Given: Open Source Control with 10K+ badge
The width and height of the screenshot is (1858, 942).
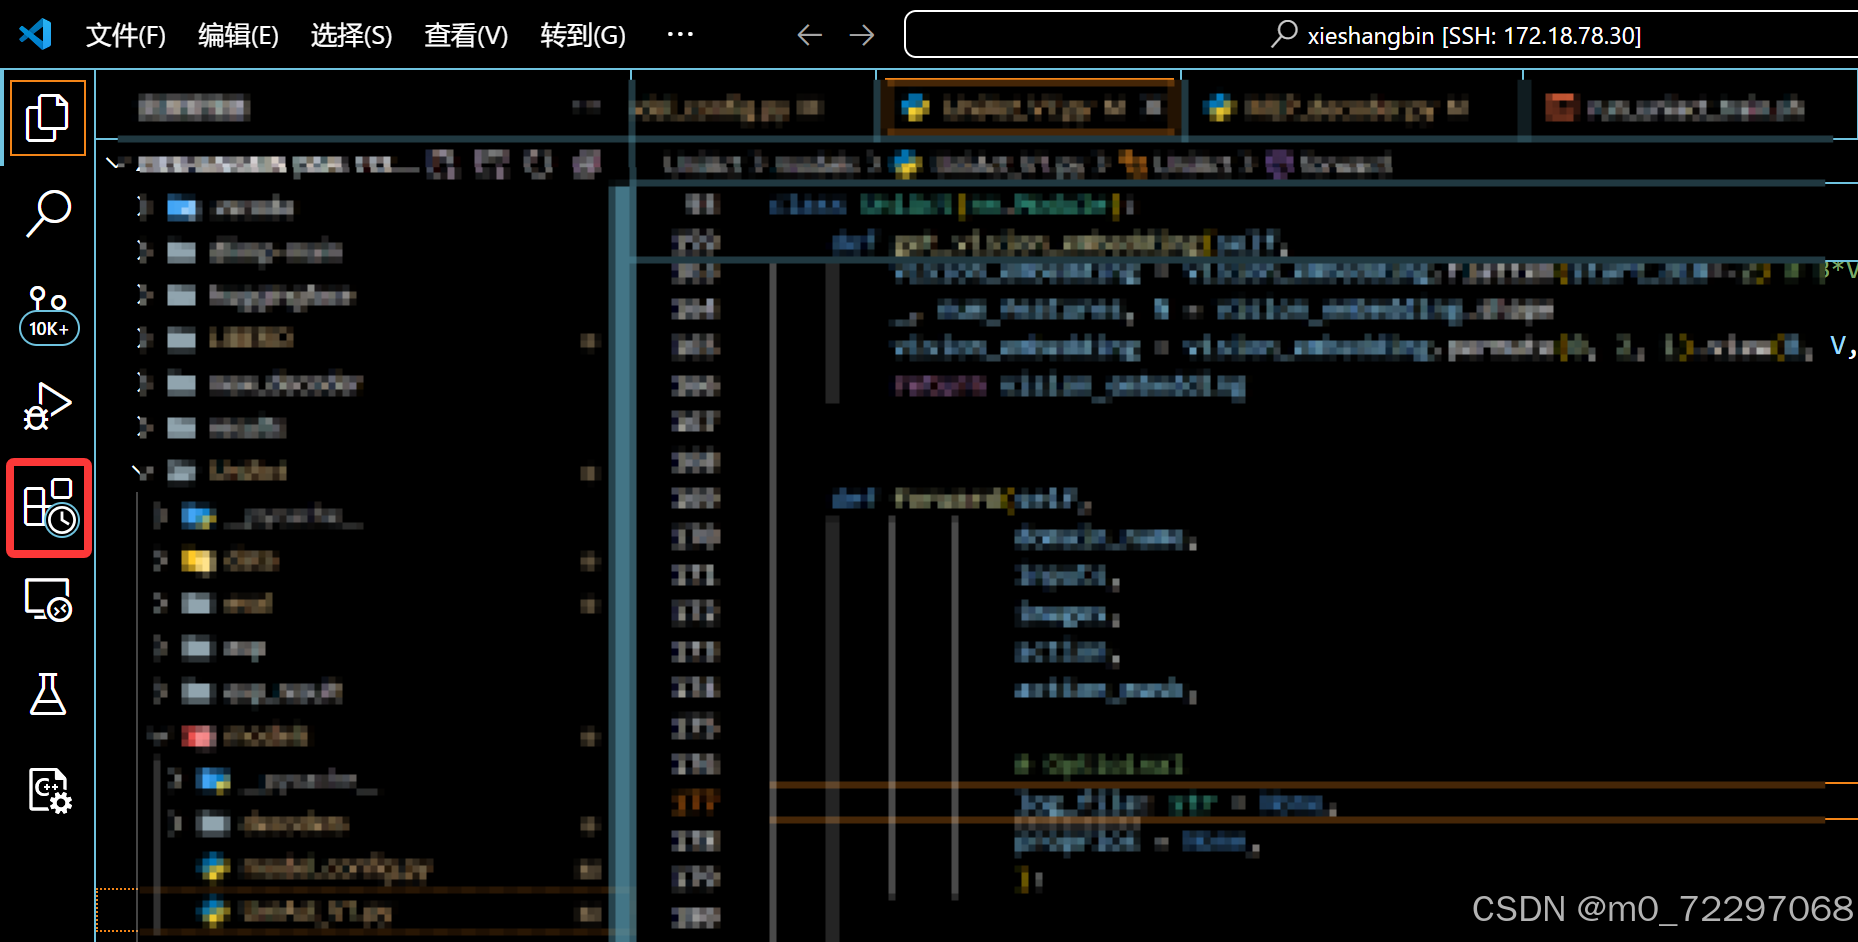Looking at the screenshot, I should click(48, 315).
